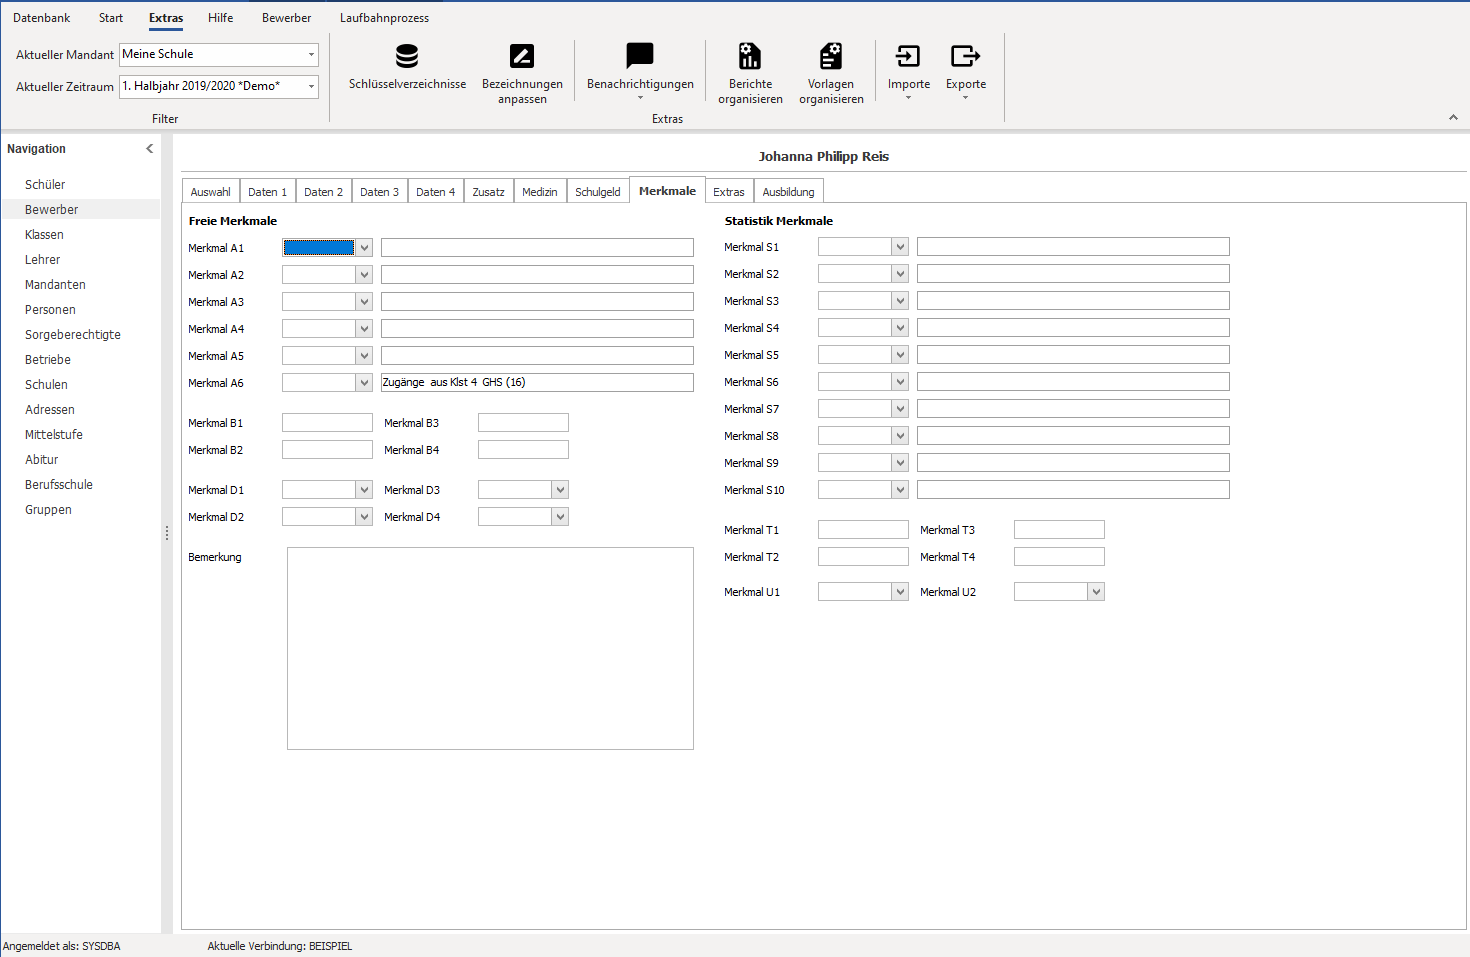Viewport: 1470px width, 957px height.
Task: Collapse the ribbon with the chevron
Action: click(1453, 118)
